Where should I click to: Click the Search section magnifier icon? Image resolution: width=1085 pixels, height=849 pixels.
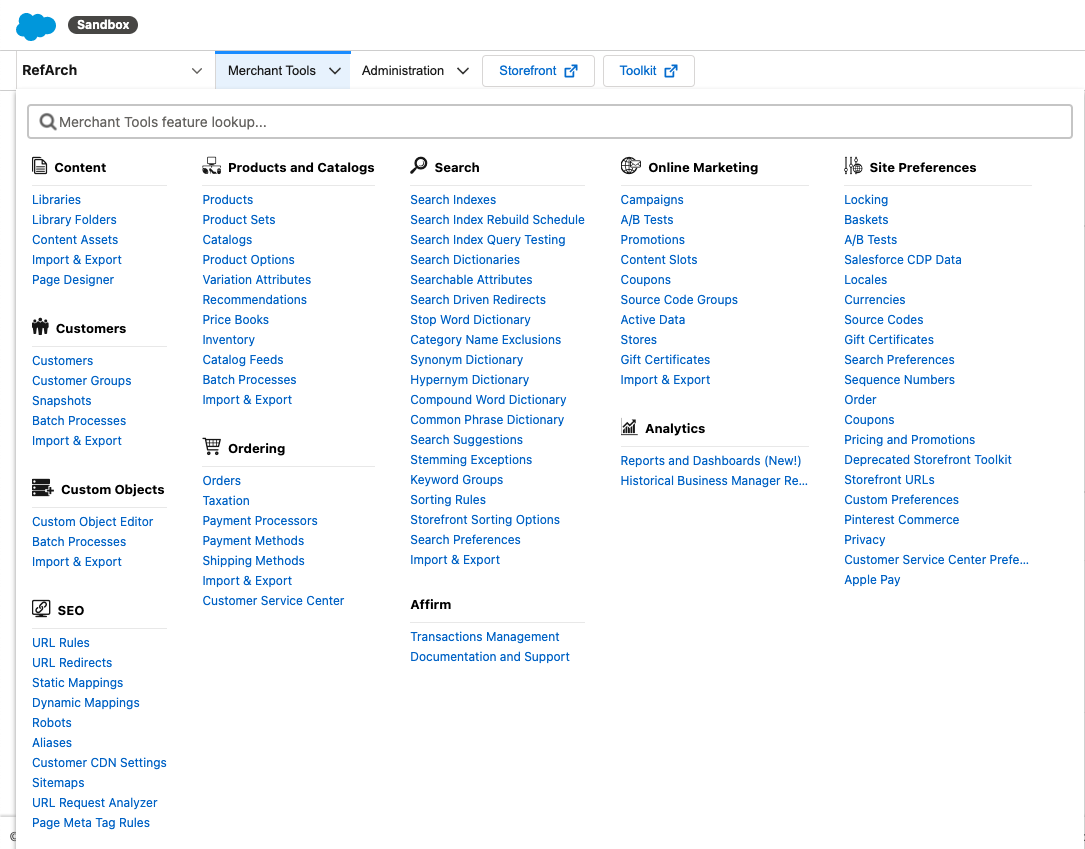(419, 165)
